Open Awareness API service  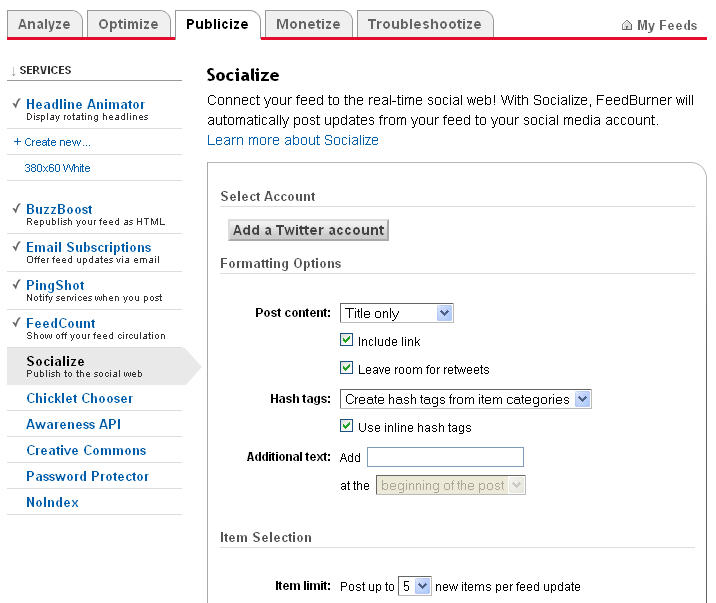[74, 425]
